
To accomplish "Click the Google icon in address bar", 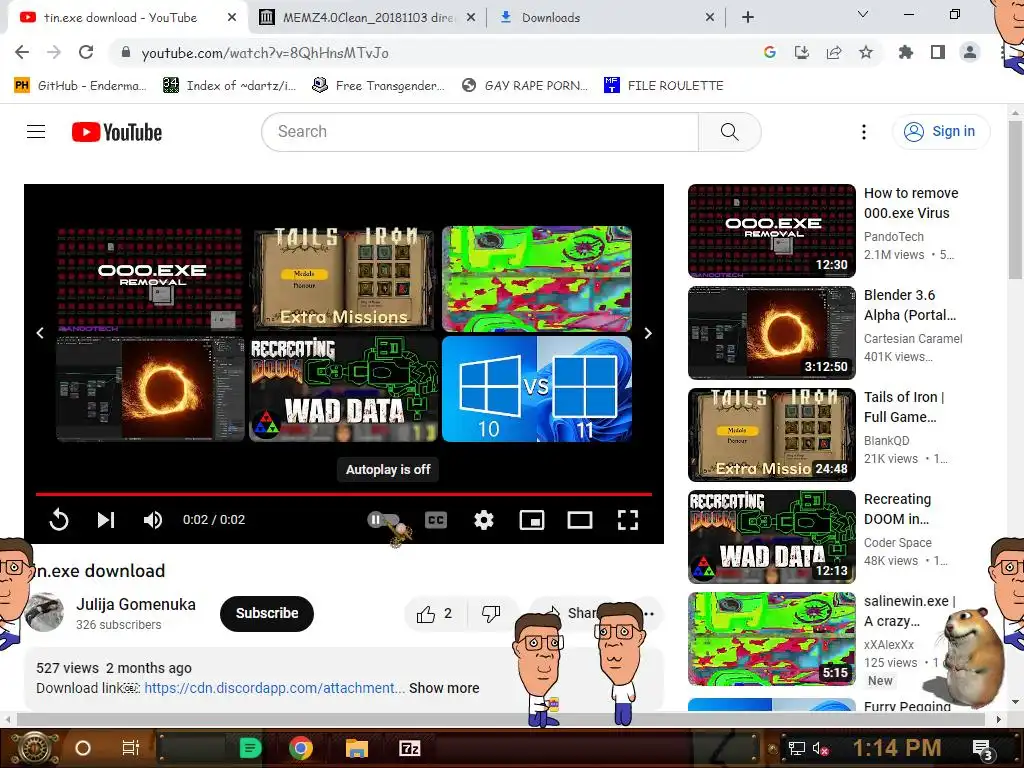I will tap(769, 52).
